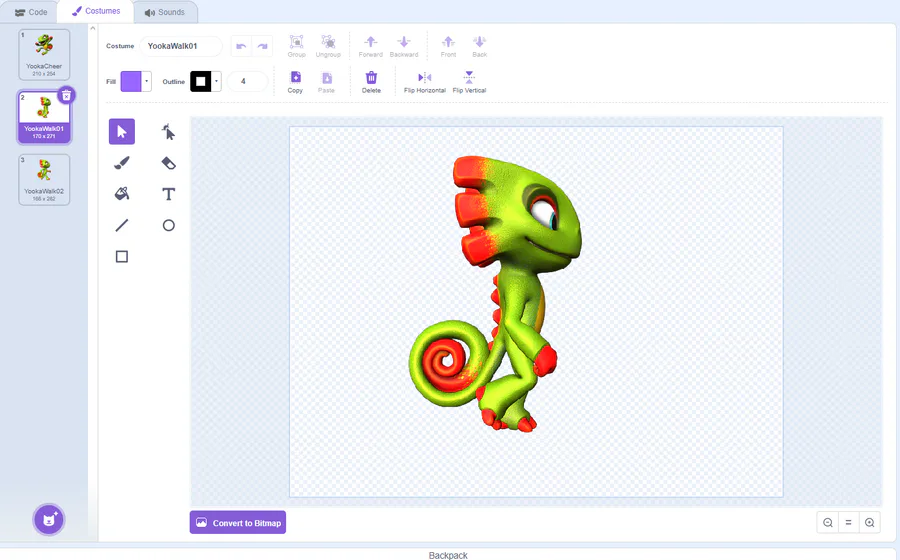Screen dimensions: 900x560
Task: Select the Rectangle tool
Action: point(122,256)
